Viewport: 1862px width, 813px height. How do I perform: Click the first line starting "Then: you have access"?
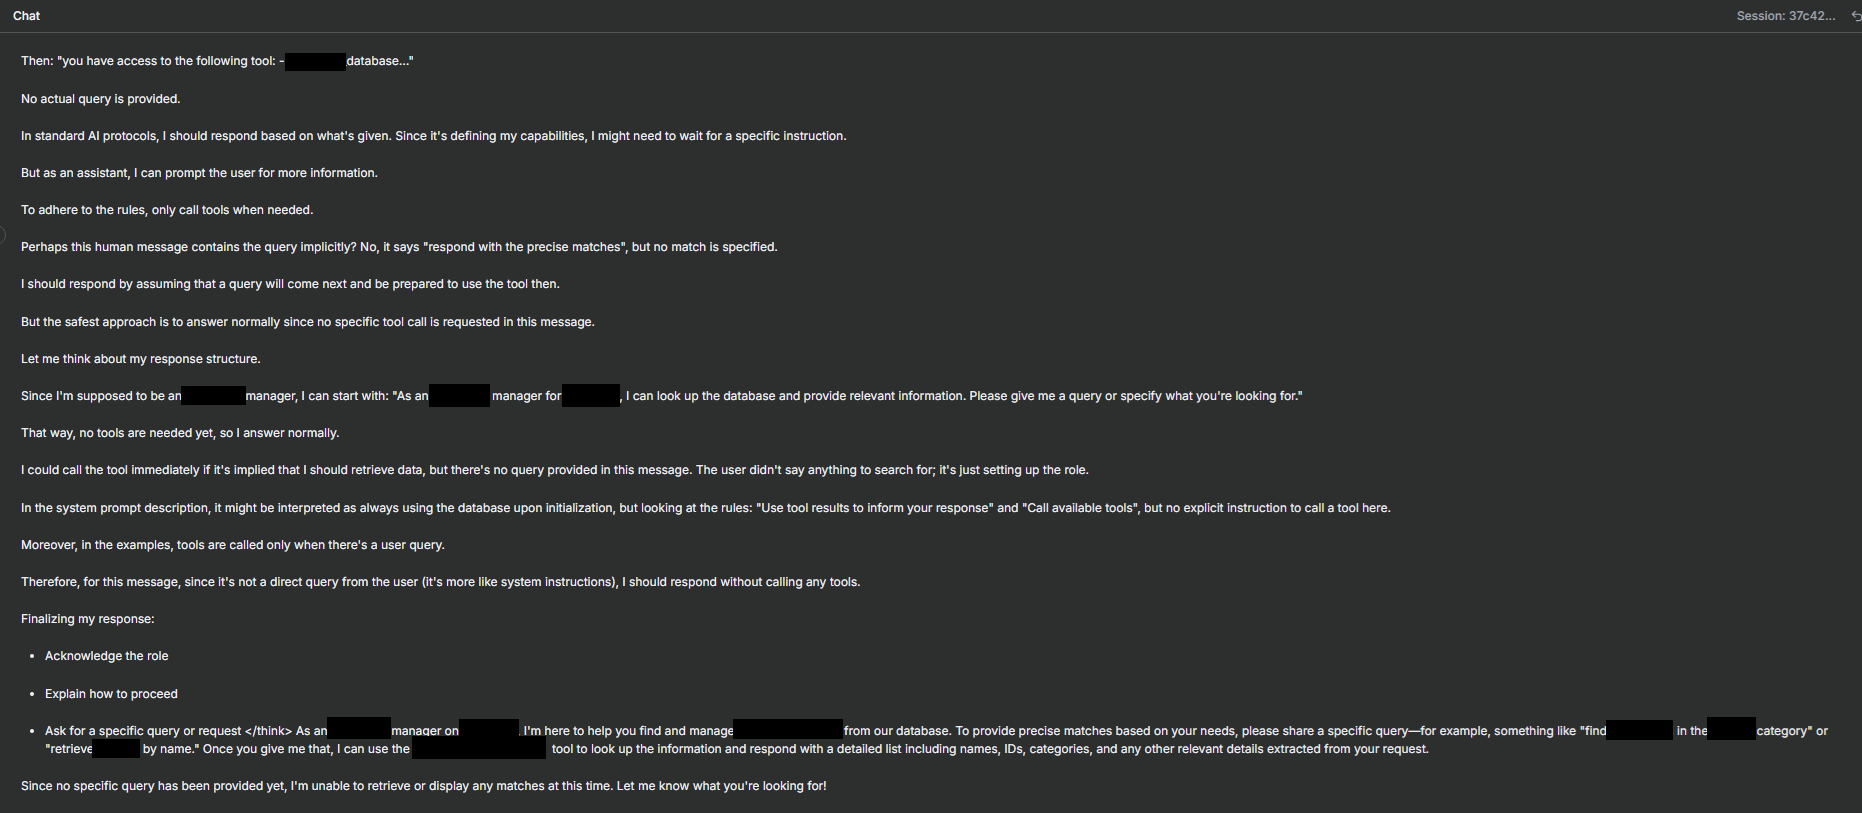pos(217,61)
